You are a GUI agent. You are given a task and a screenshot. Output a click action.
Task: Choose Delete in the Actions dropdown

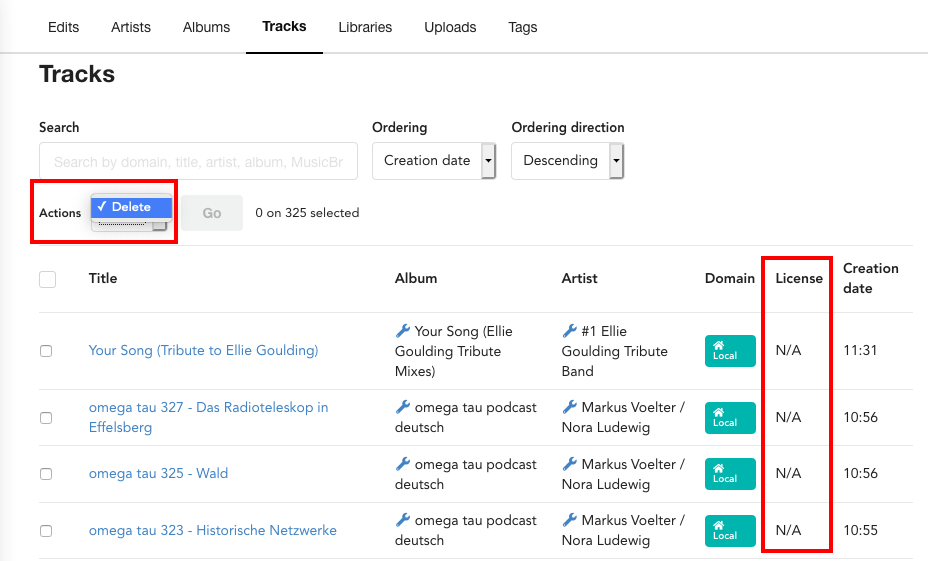click(x=131, y=207)
